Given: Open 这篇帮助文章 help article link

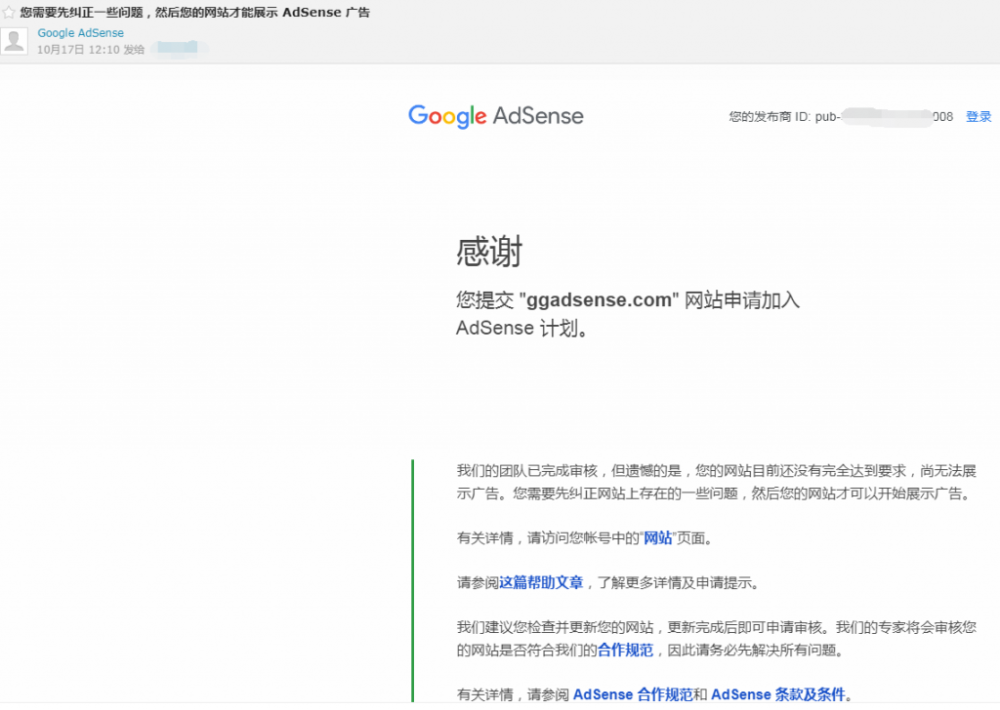Looking at the screenshot, I should (x=541, y=582).
